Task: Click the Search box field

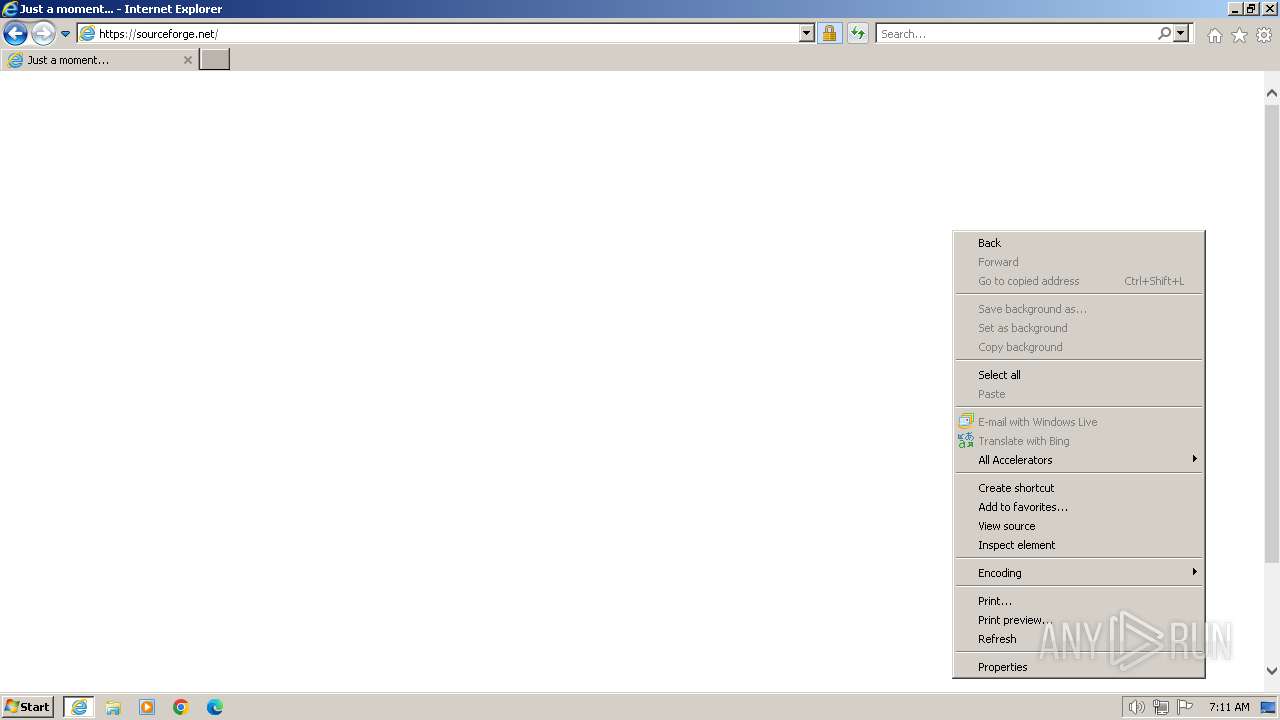Action: [x=1015, y=33]
